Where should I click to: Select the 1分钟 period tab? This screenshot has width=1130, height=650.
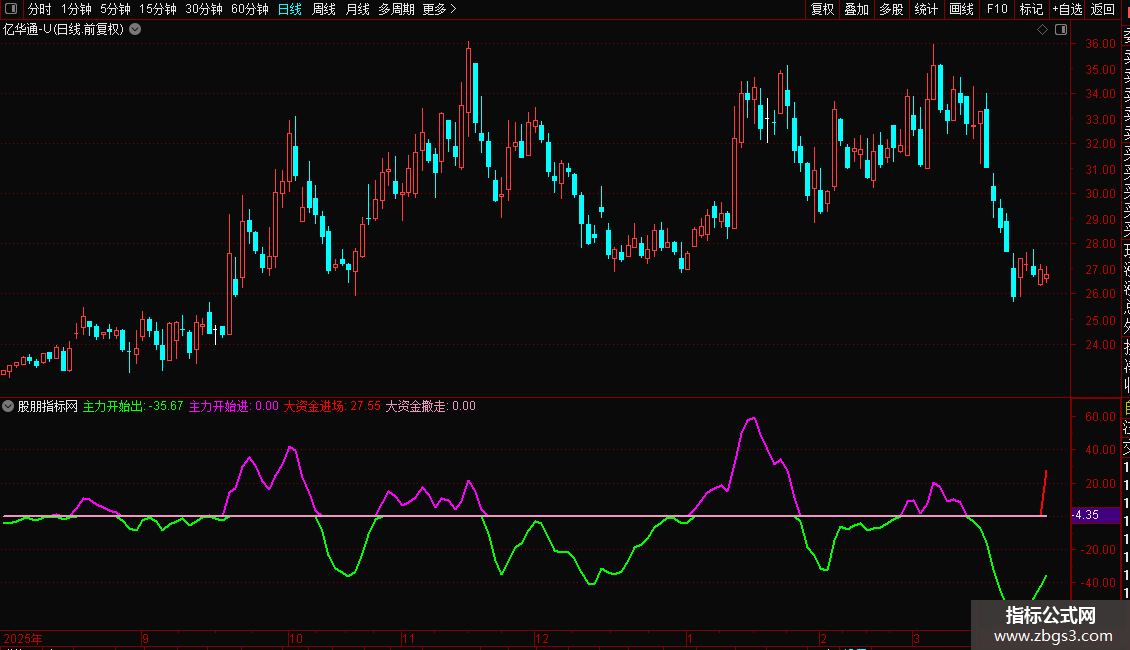point(76,9)
